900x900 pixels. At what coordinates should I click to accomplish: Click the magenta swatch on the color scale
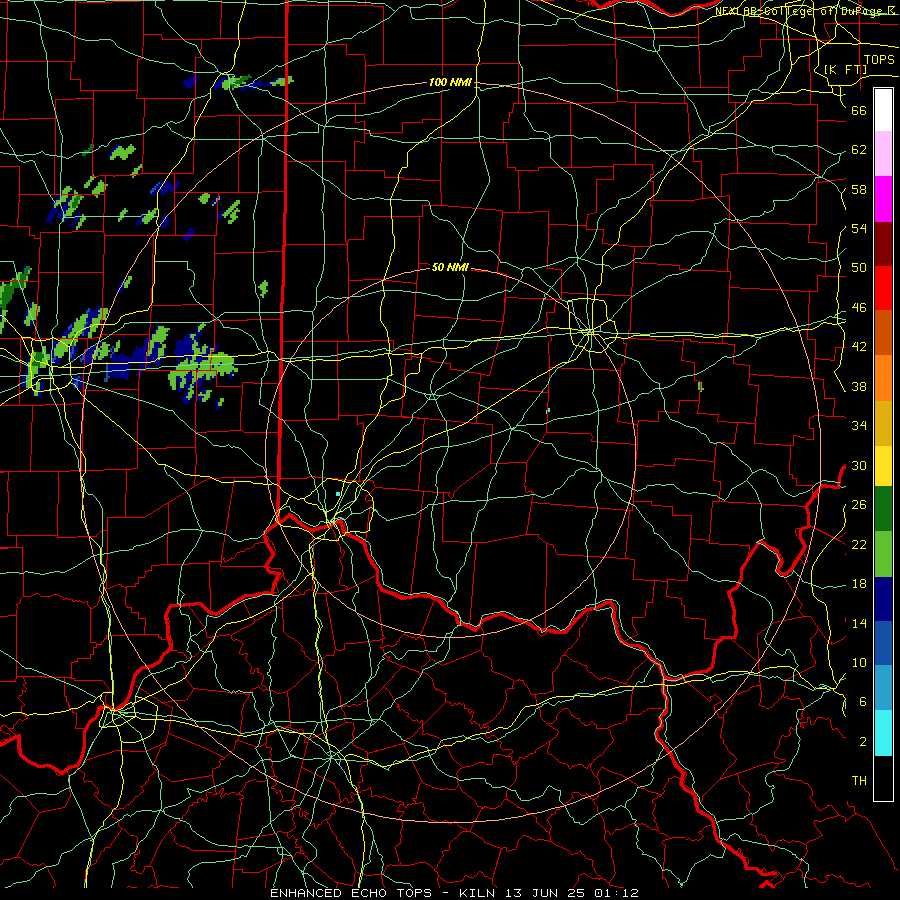(883, 199)
